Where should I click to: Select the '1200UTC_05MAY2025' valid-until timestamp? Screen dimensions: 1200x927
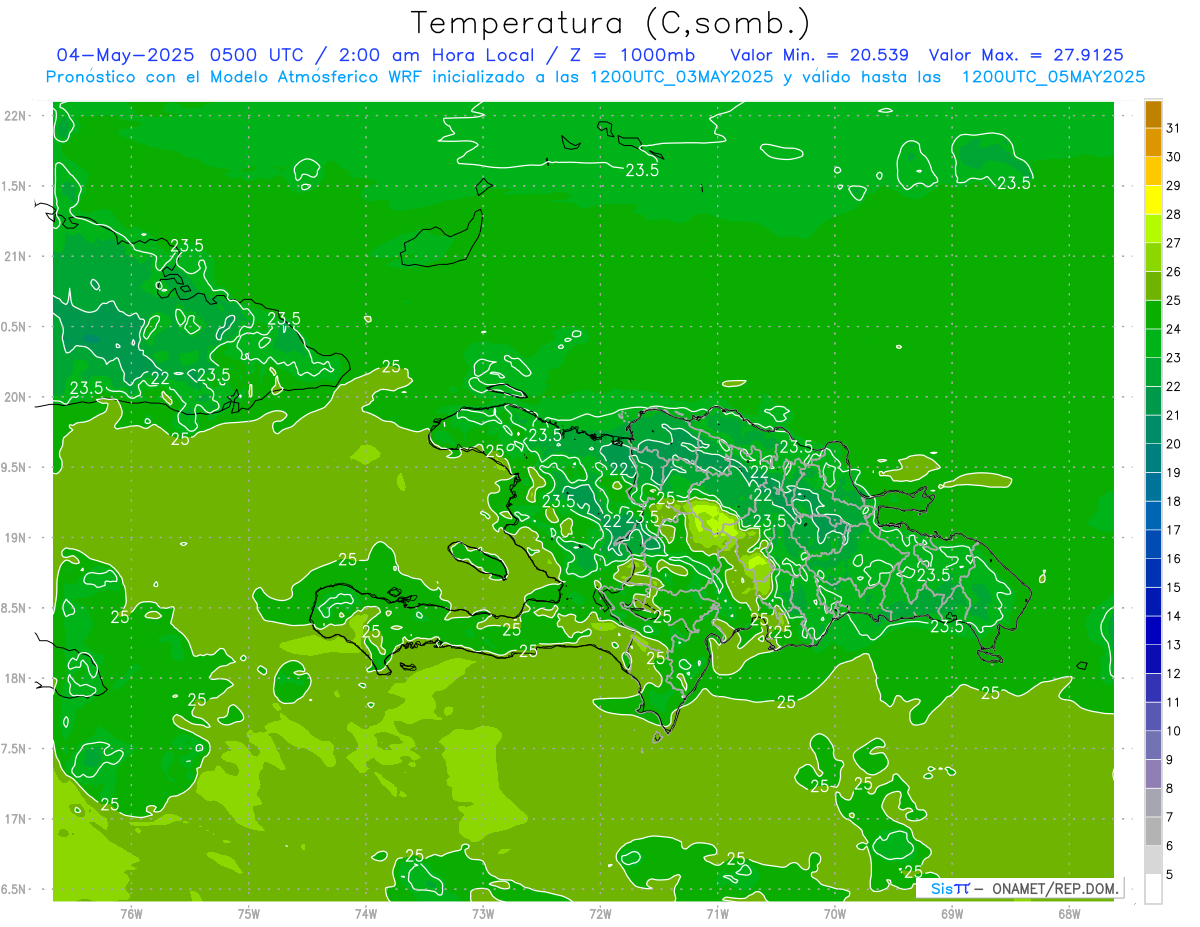[1053, 77]
